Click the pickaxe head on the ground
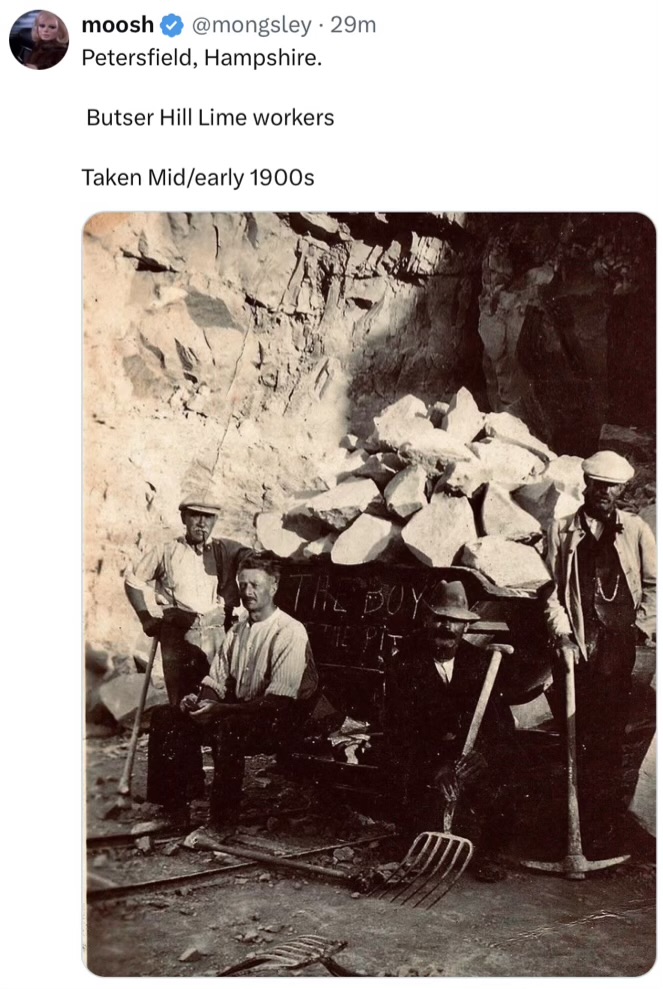Screen dimensions: 663x989 pos(576,865)
